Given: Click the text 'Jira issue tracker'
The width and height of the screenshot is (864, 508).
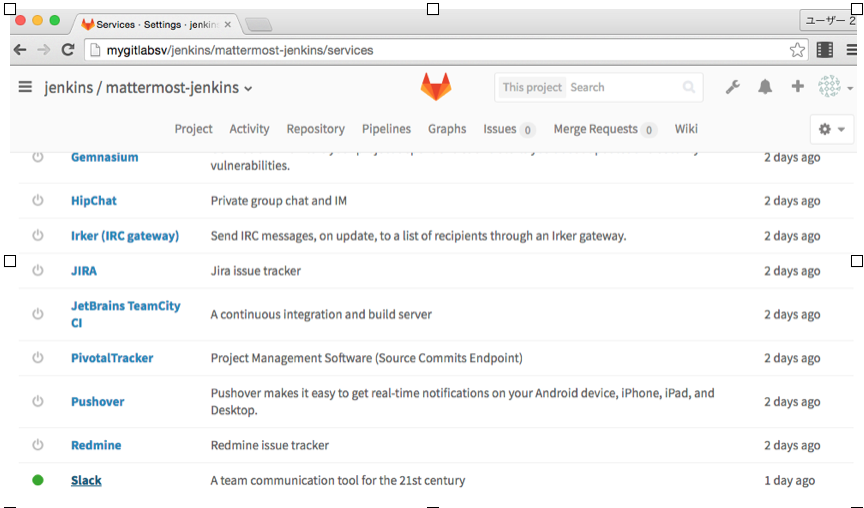Looking at the screenshot, I should click(x=256, y=271).
